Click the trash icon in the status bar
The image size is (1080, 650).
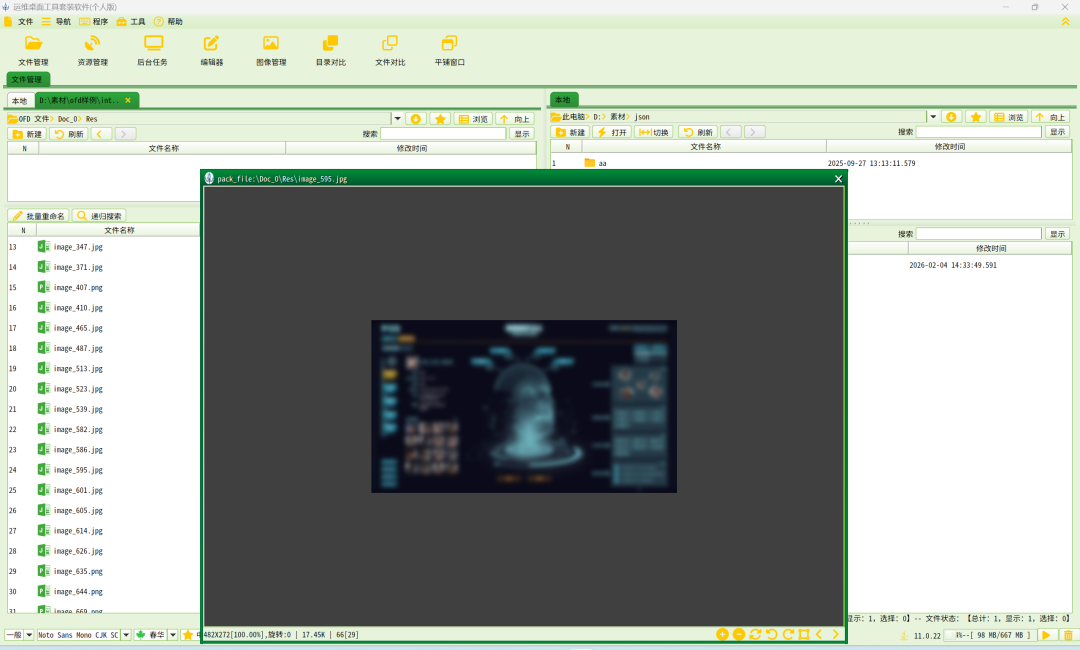[1068, 635]
